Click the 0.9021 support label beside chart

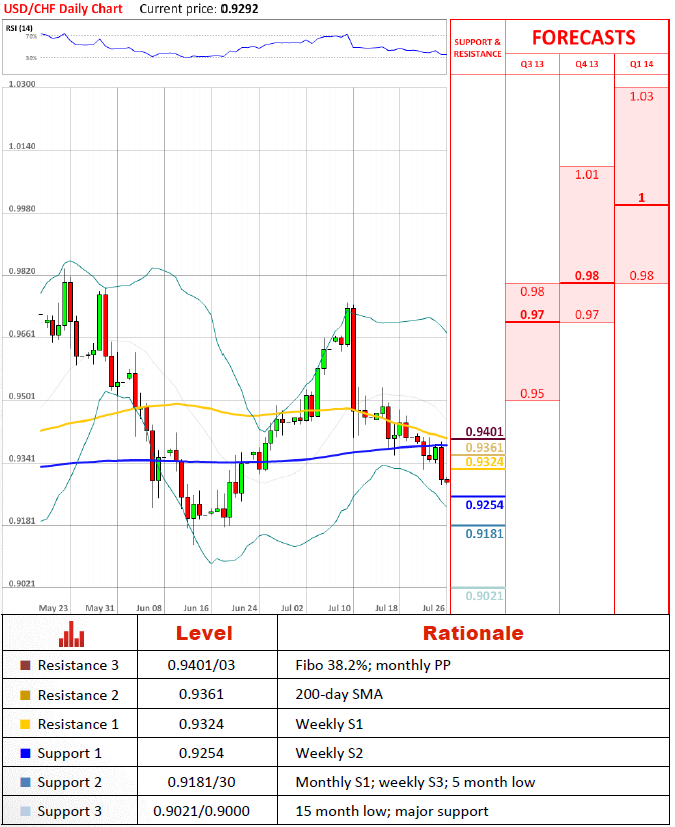click(484, 596)
